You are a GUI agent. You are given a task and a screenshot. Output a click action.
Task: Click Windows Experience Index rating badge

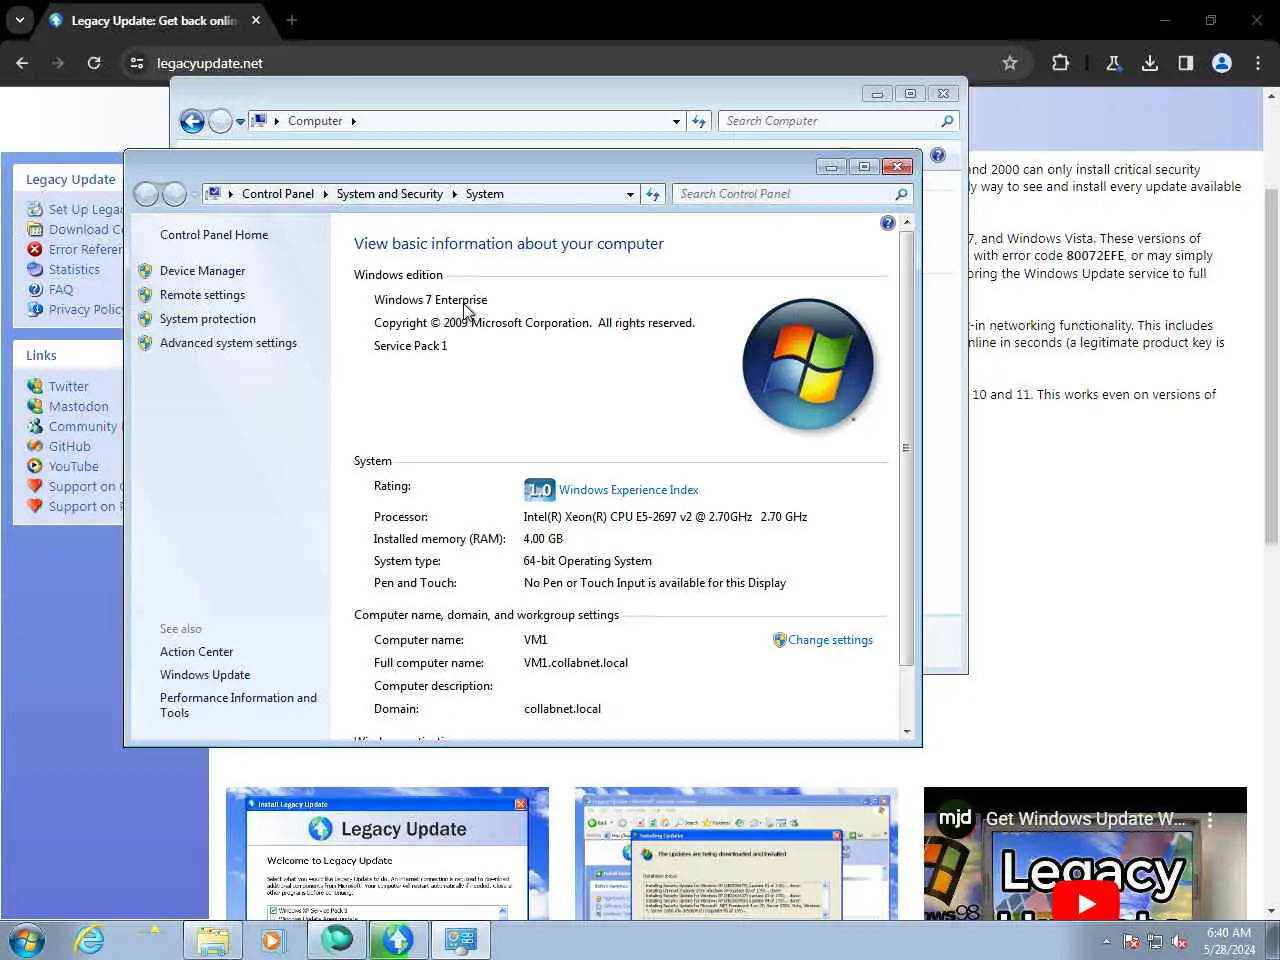pyautogui.click(x=539, y=490)
